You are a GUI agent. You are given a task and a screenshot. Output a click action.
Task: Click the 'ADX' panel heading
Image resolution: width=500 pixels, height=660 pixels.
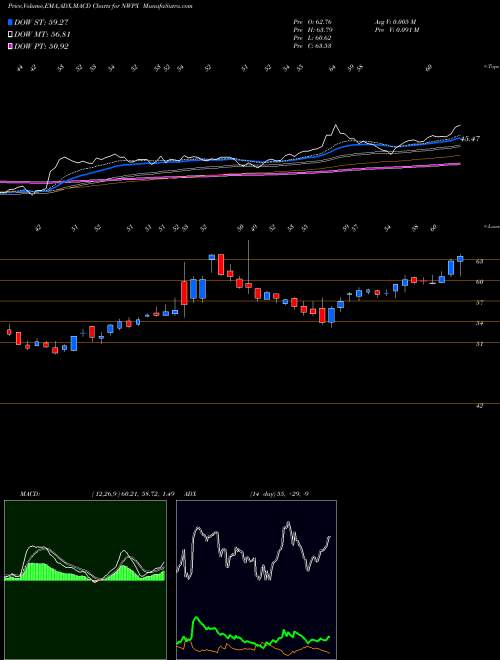191,494
